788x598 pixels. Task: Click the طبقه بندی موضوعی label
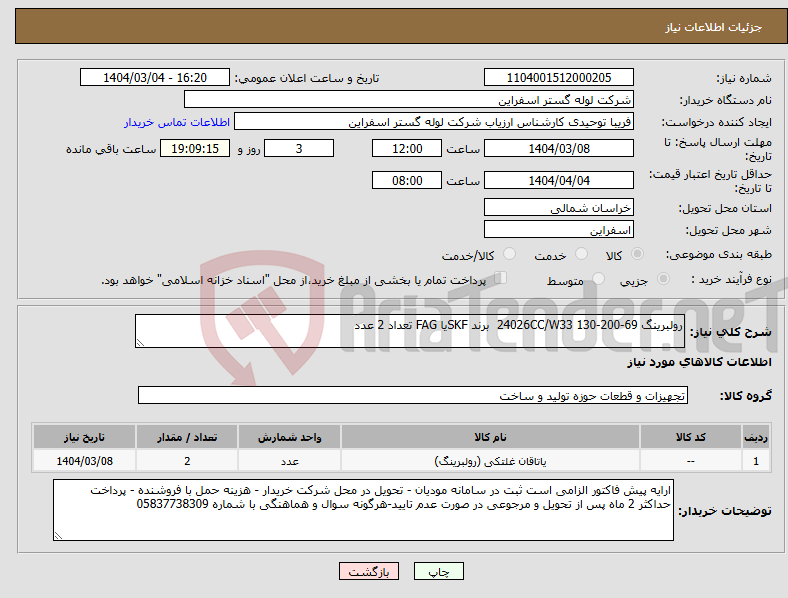tap(719, 254)
